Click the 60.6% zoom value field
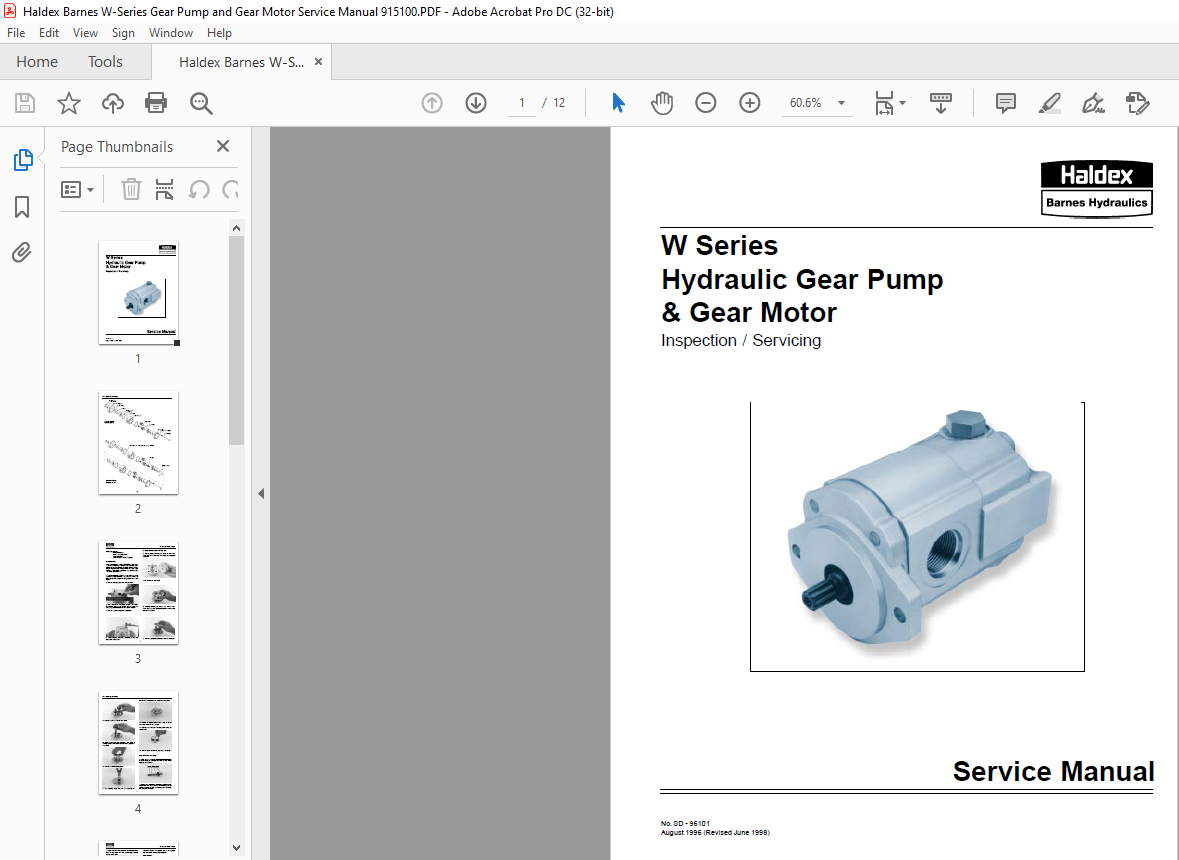 pyautogui.click(x=805, y=103)
